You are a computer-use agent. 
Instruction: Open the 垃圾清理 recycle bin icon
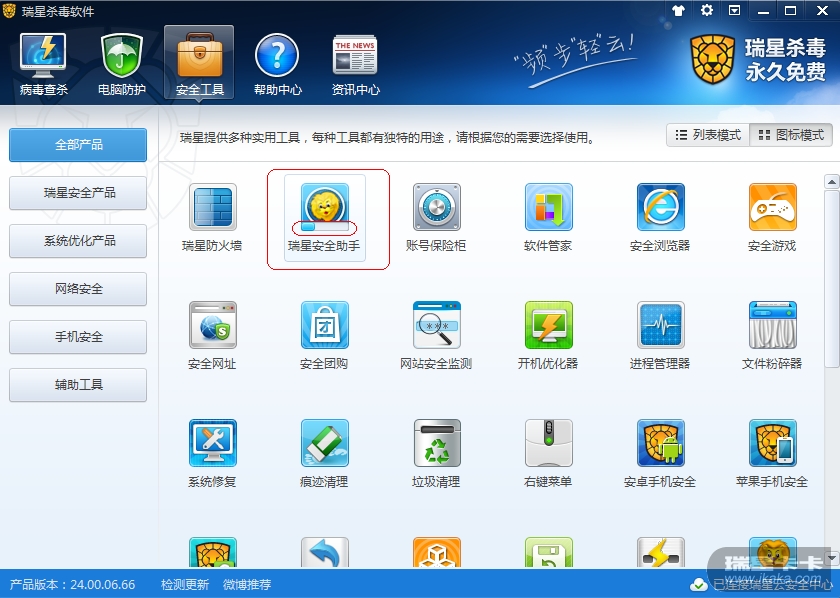point(437,443)
